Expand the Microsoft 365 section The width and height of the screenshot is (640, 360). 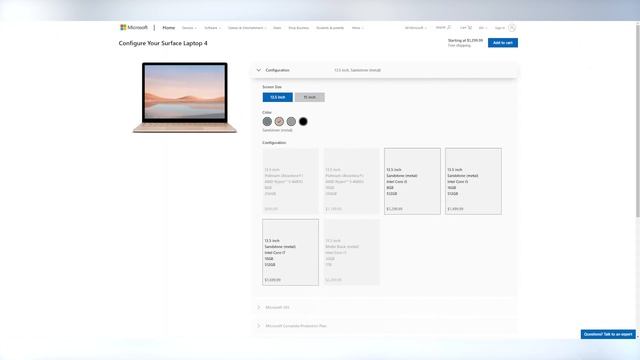[x=385, y=307]
